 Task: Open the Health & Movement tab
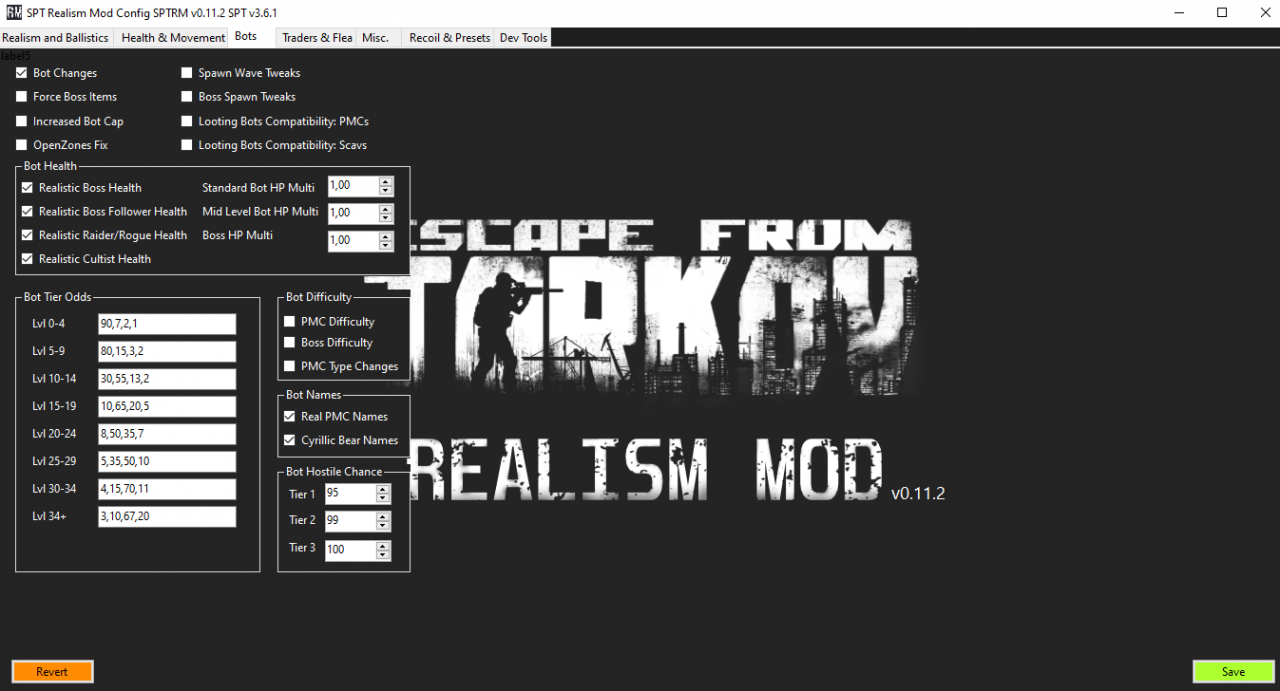coord(172,37)
